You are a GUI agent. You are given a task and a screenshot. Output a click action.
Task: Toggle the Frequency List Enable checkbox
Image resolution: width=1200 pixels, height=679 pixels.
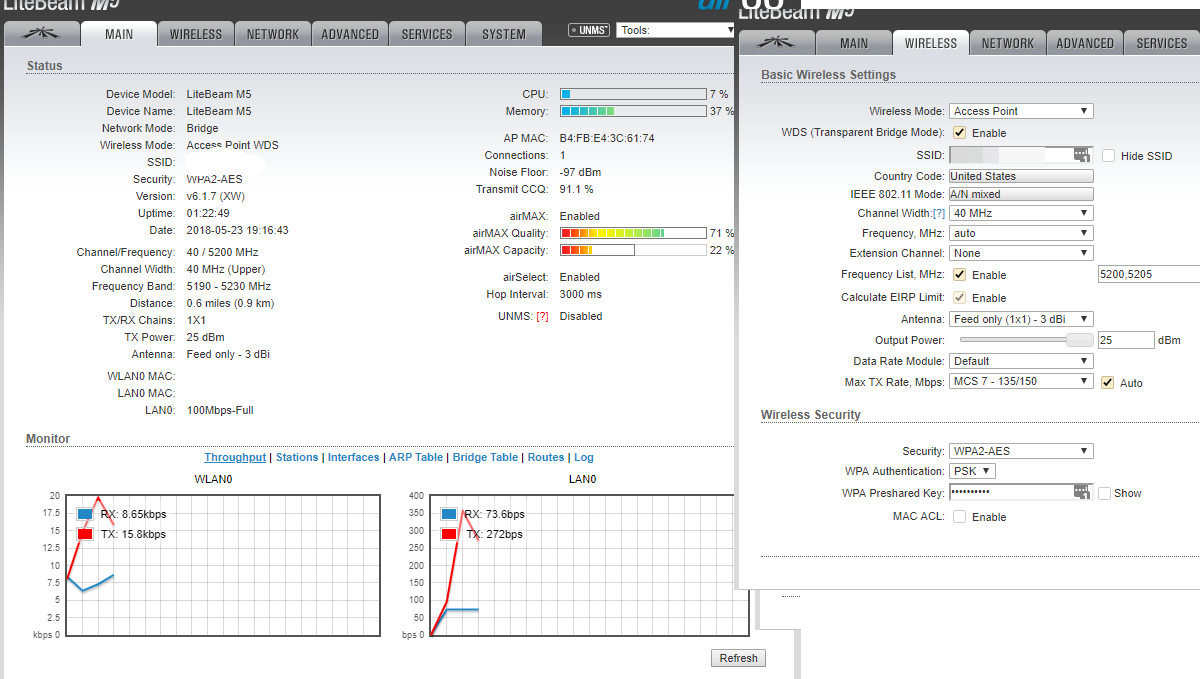coord(959,274)
